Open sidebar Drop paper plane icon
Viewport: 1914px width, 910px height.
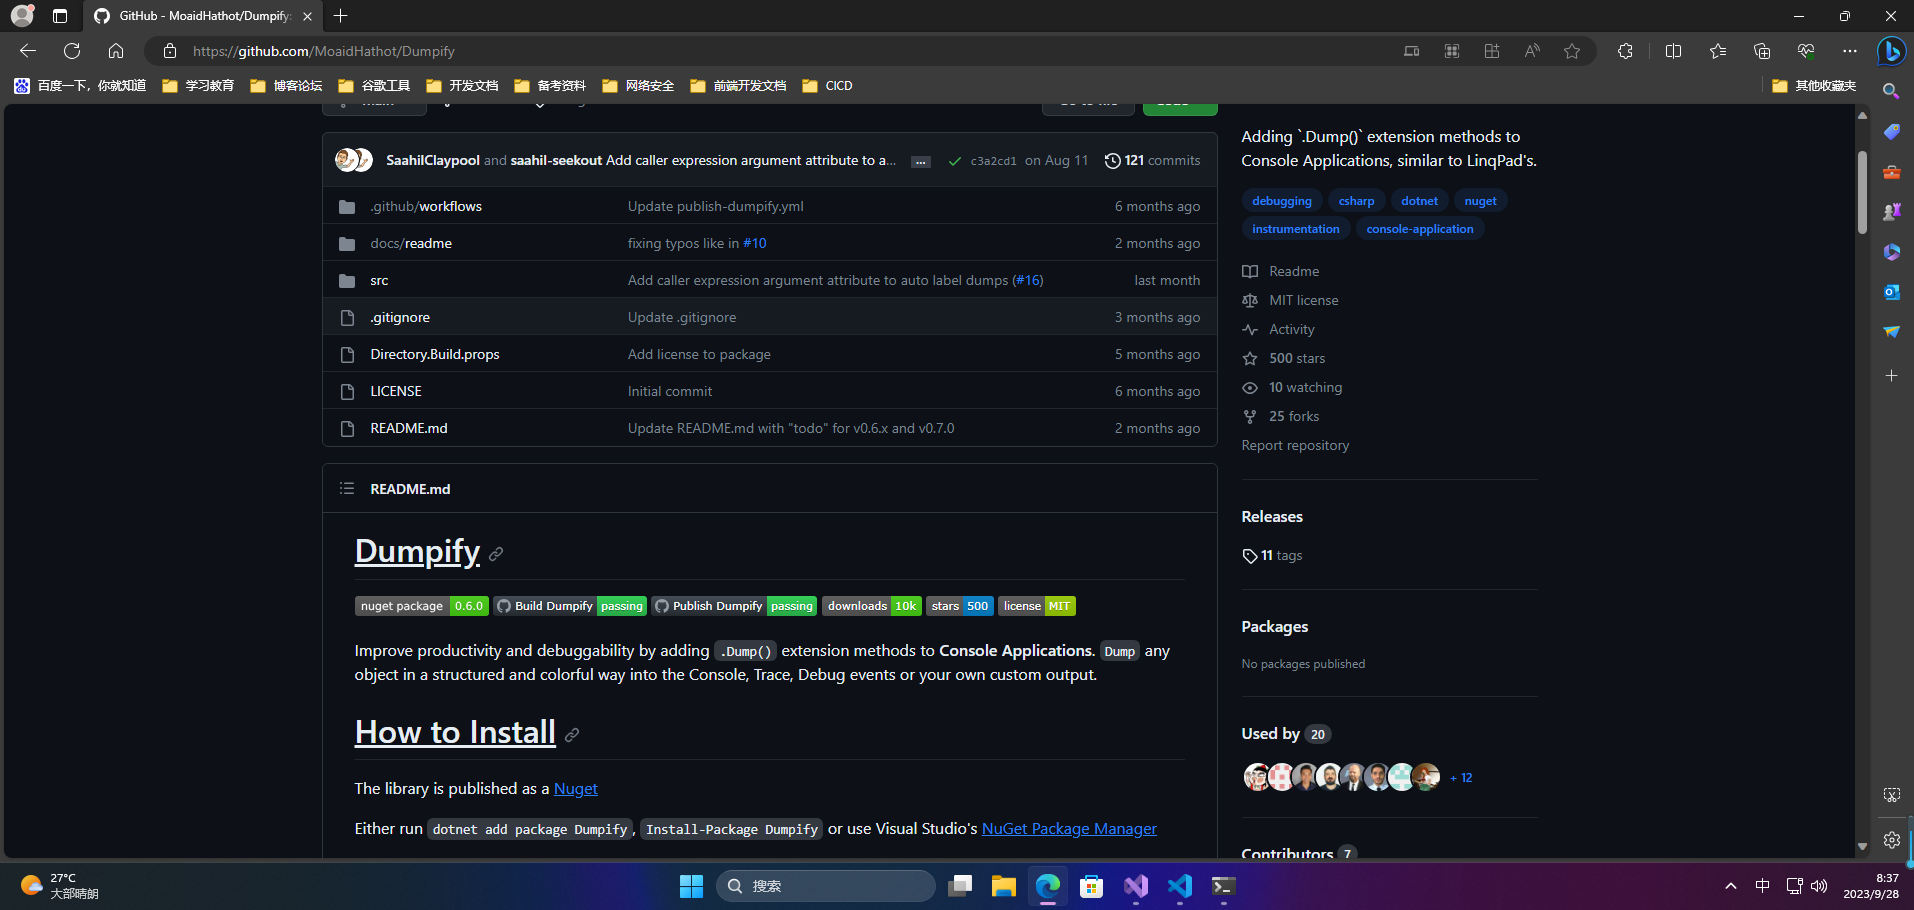(x=1891, y=332)
